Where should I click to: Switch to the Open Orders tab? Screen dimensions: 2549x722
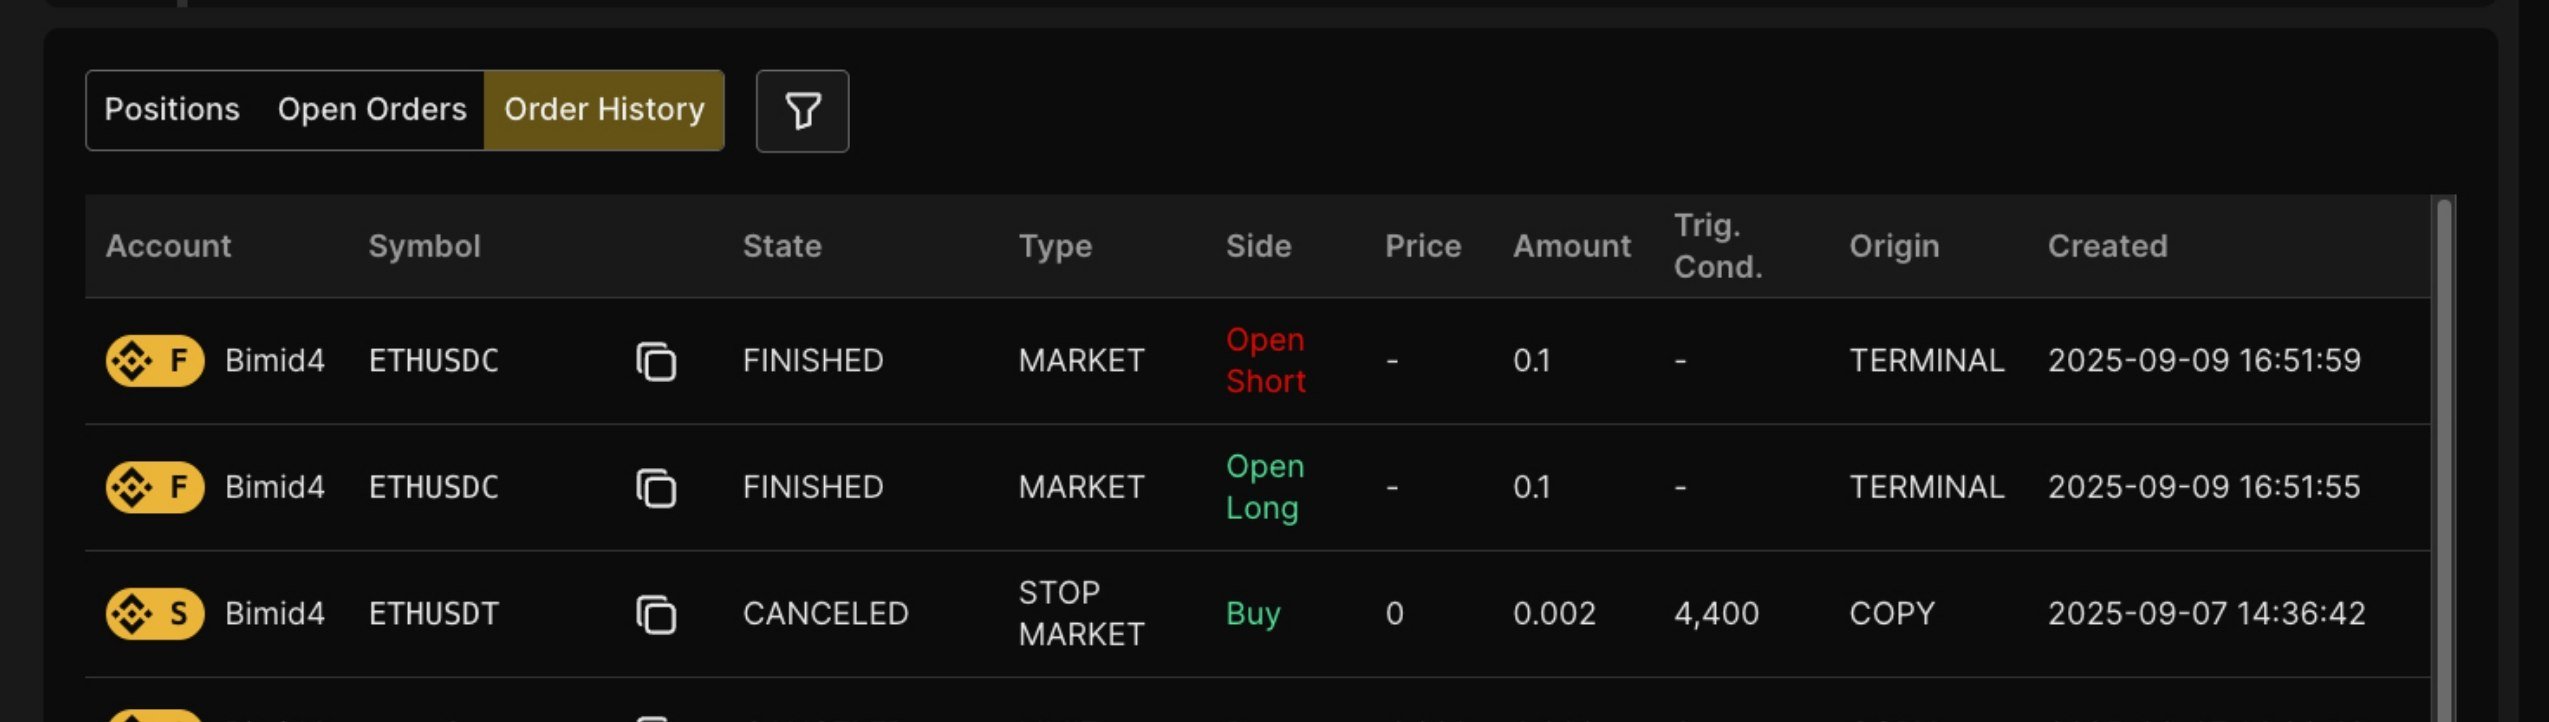click(372, 110)
